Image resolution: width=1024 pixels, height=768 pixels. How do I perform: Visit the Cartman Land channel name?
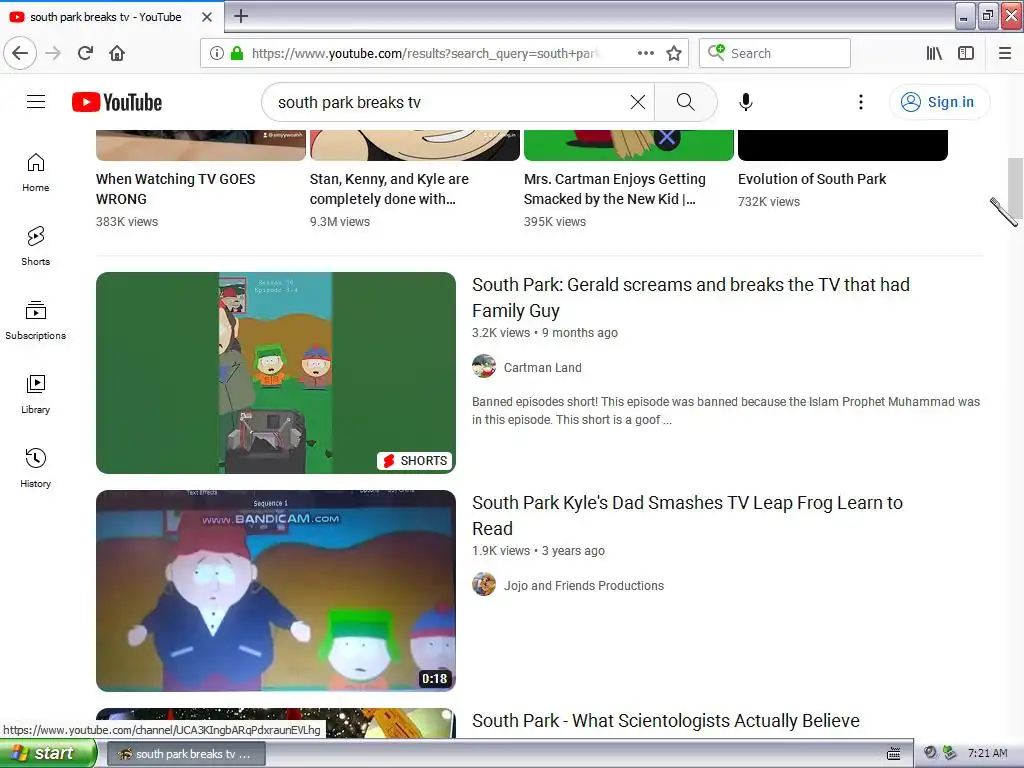[x=542, y=368]
